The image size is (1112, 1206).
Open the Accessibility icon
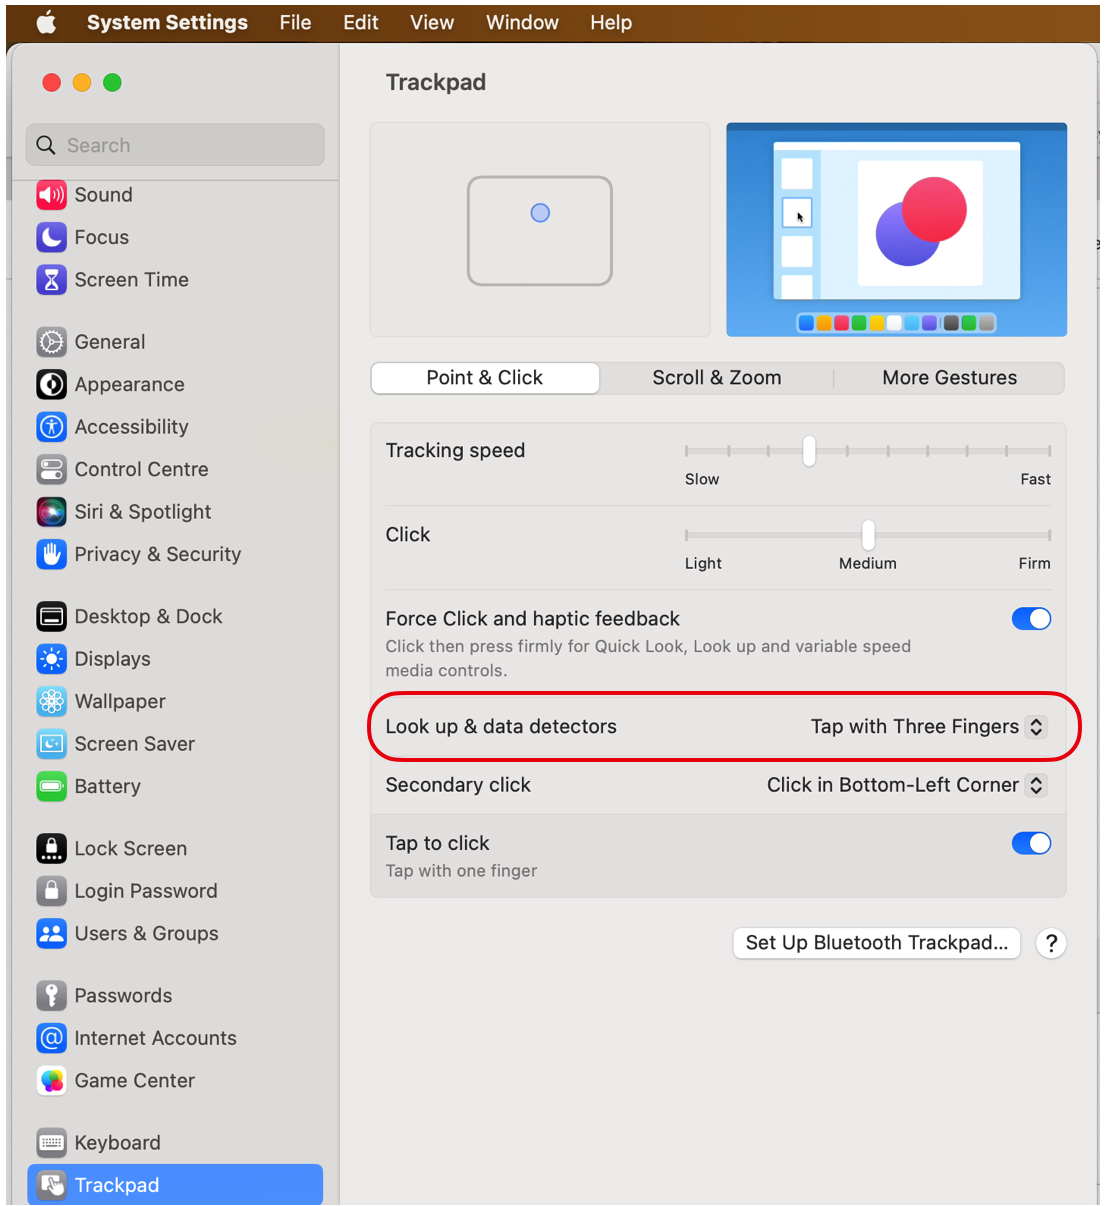click(51, 427)
